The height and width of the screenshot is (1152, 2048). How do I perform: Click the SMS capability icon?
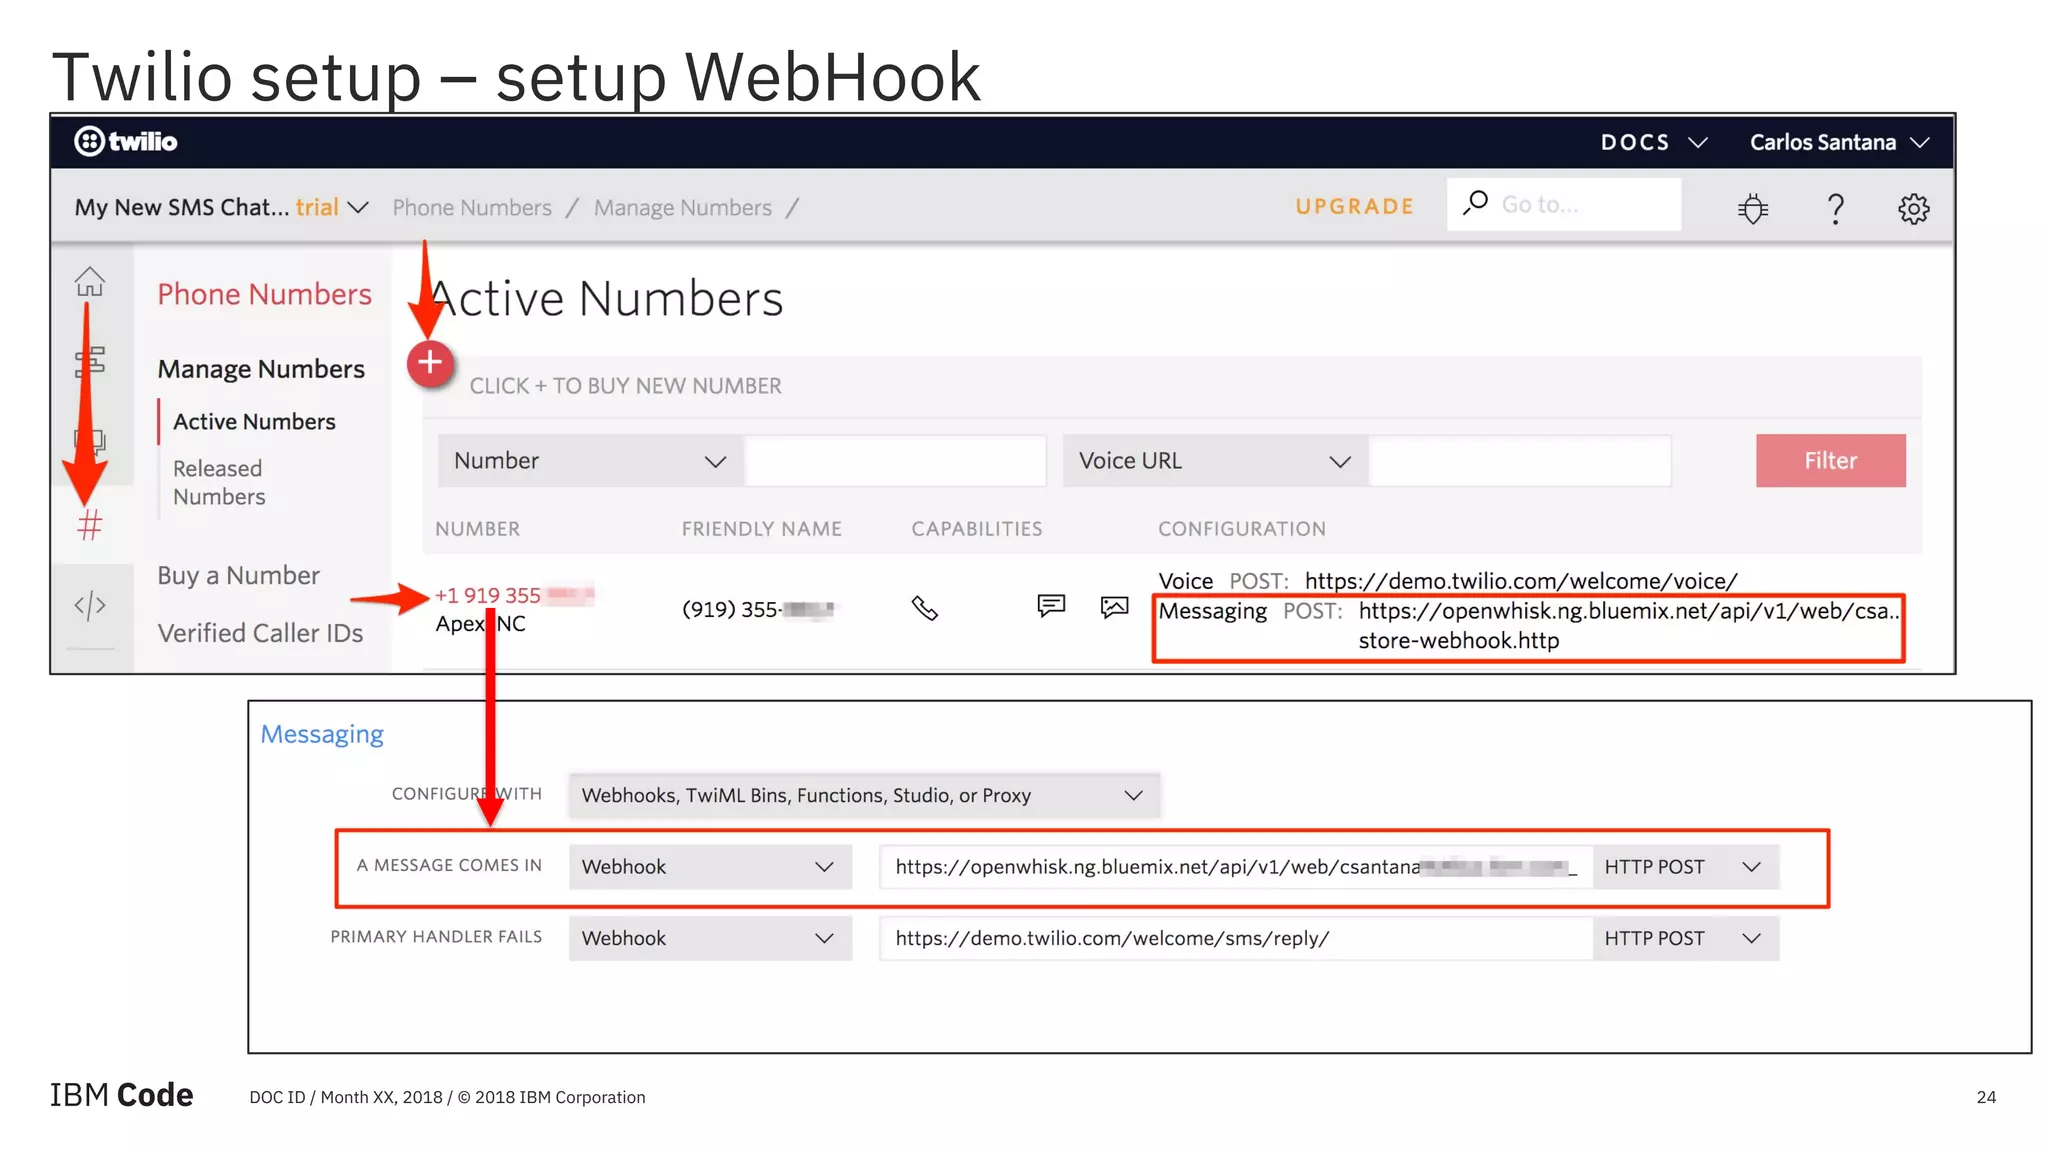pyautogui.click(x=1051, y=606)
